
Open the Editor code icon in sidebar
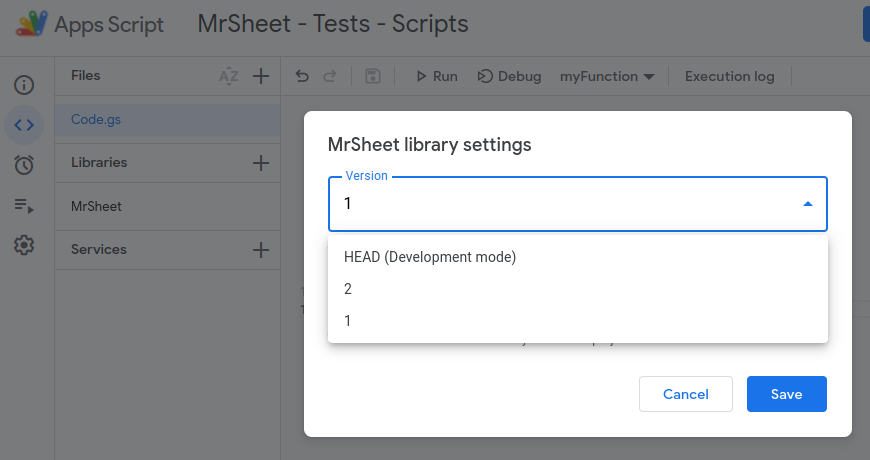24,125
